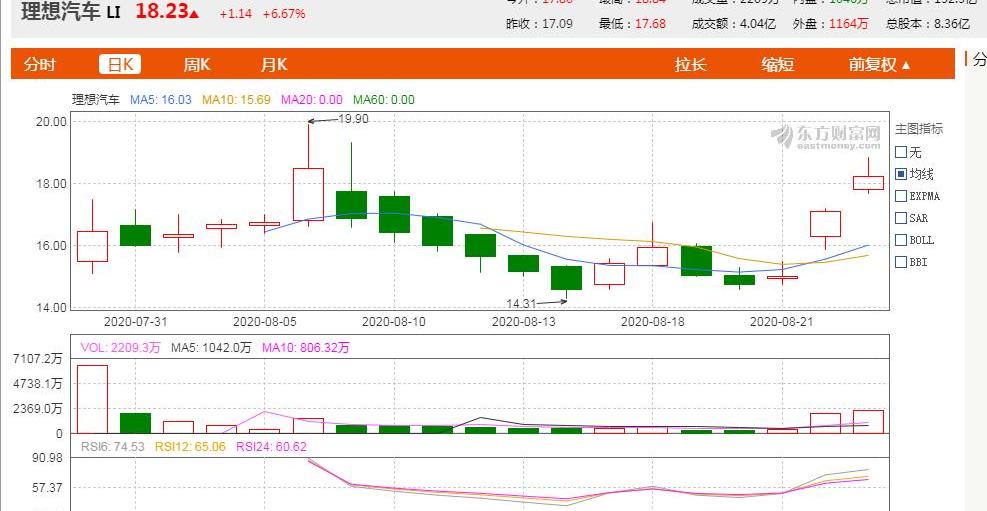Viewport: 987px width, 511px height.
Task: Click the volume MA10: 806.32万 label
Action: tap(305, 347)
